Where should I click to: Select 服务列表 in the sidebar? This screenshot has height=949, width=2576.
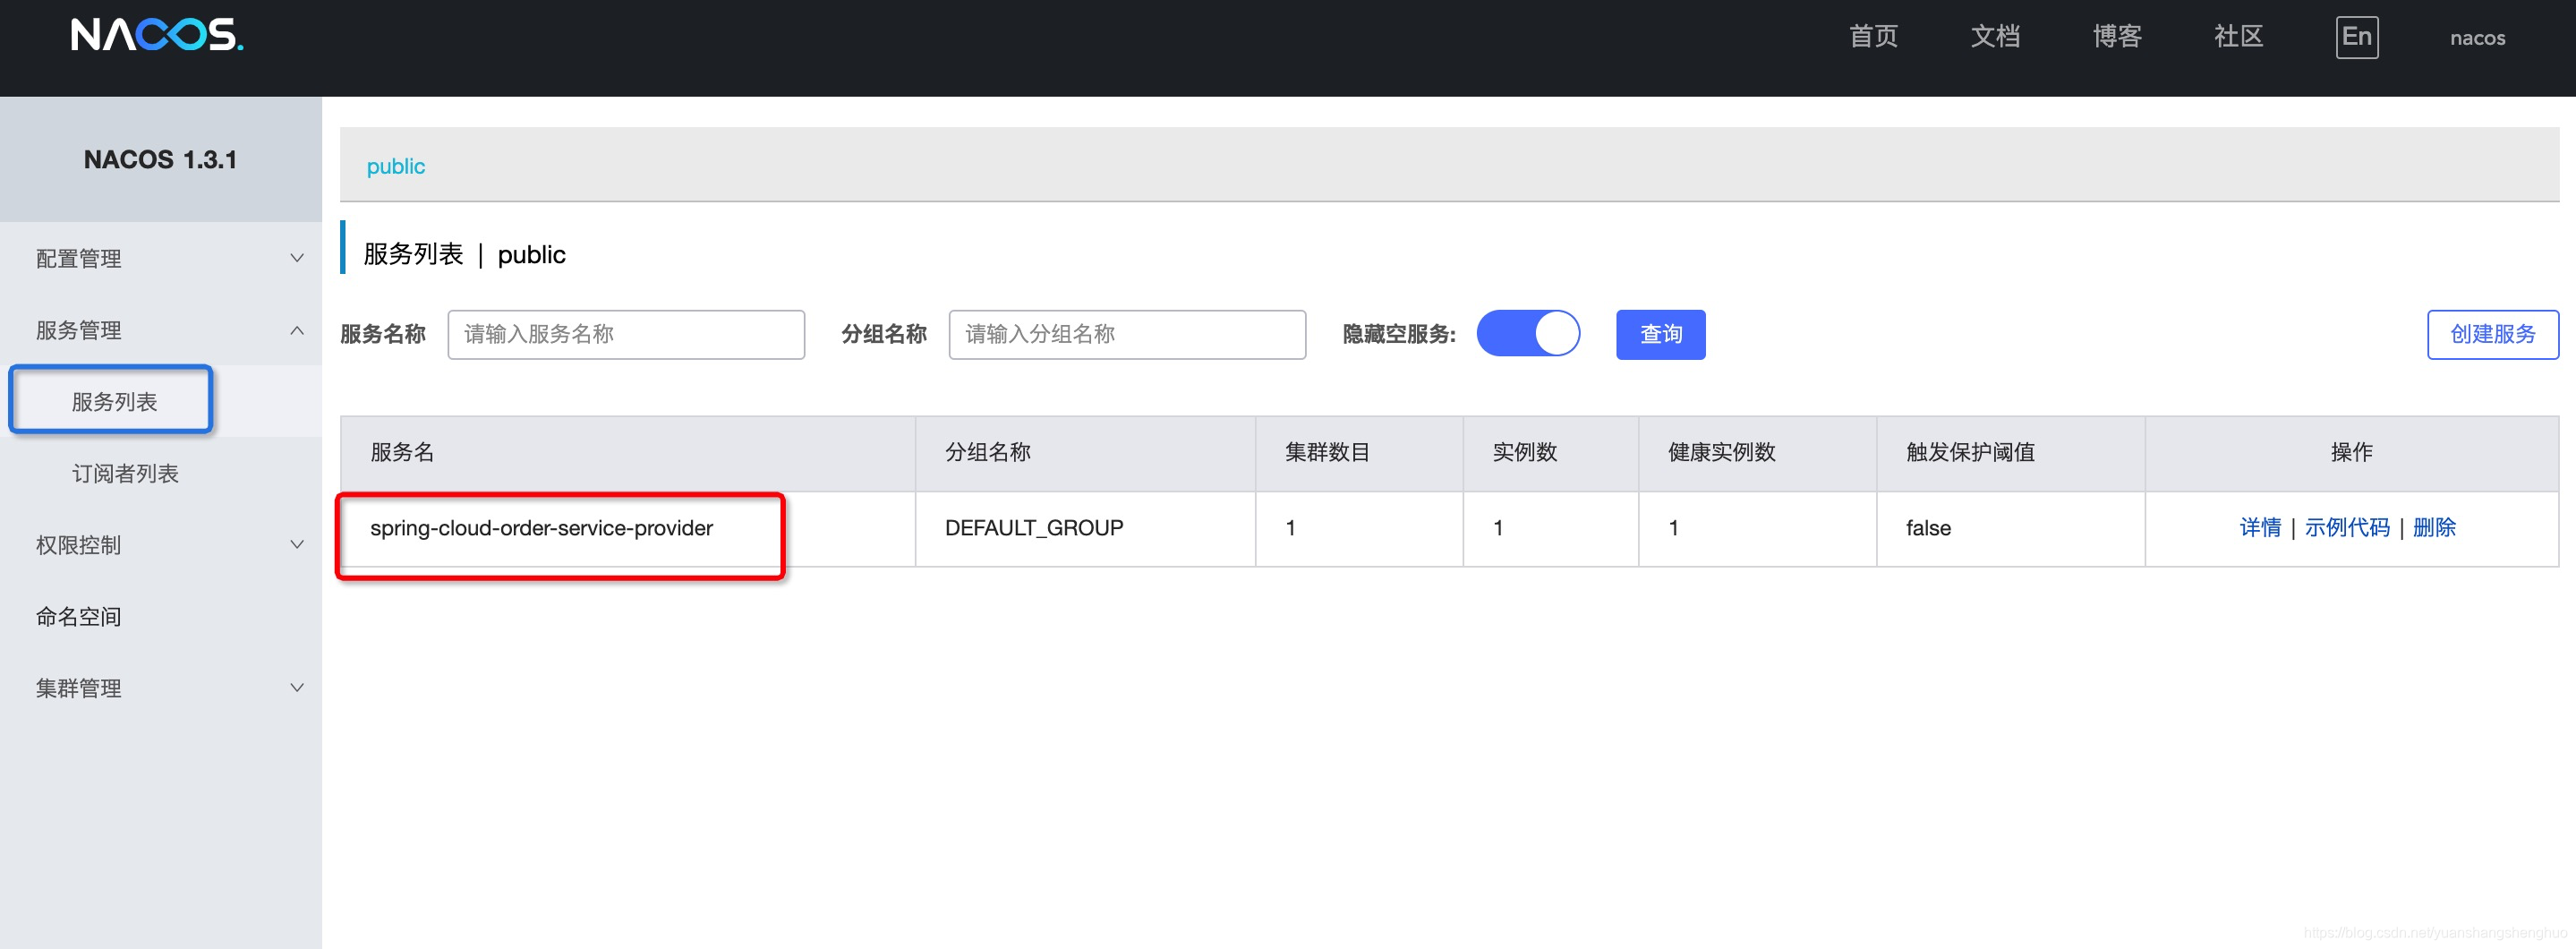pos(114,401)
